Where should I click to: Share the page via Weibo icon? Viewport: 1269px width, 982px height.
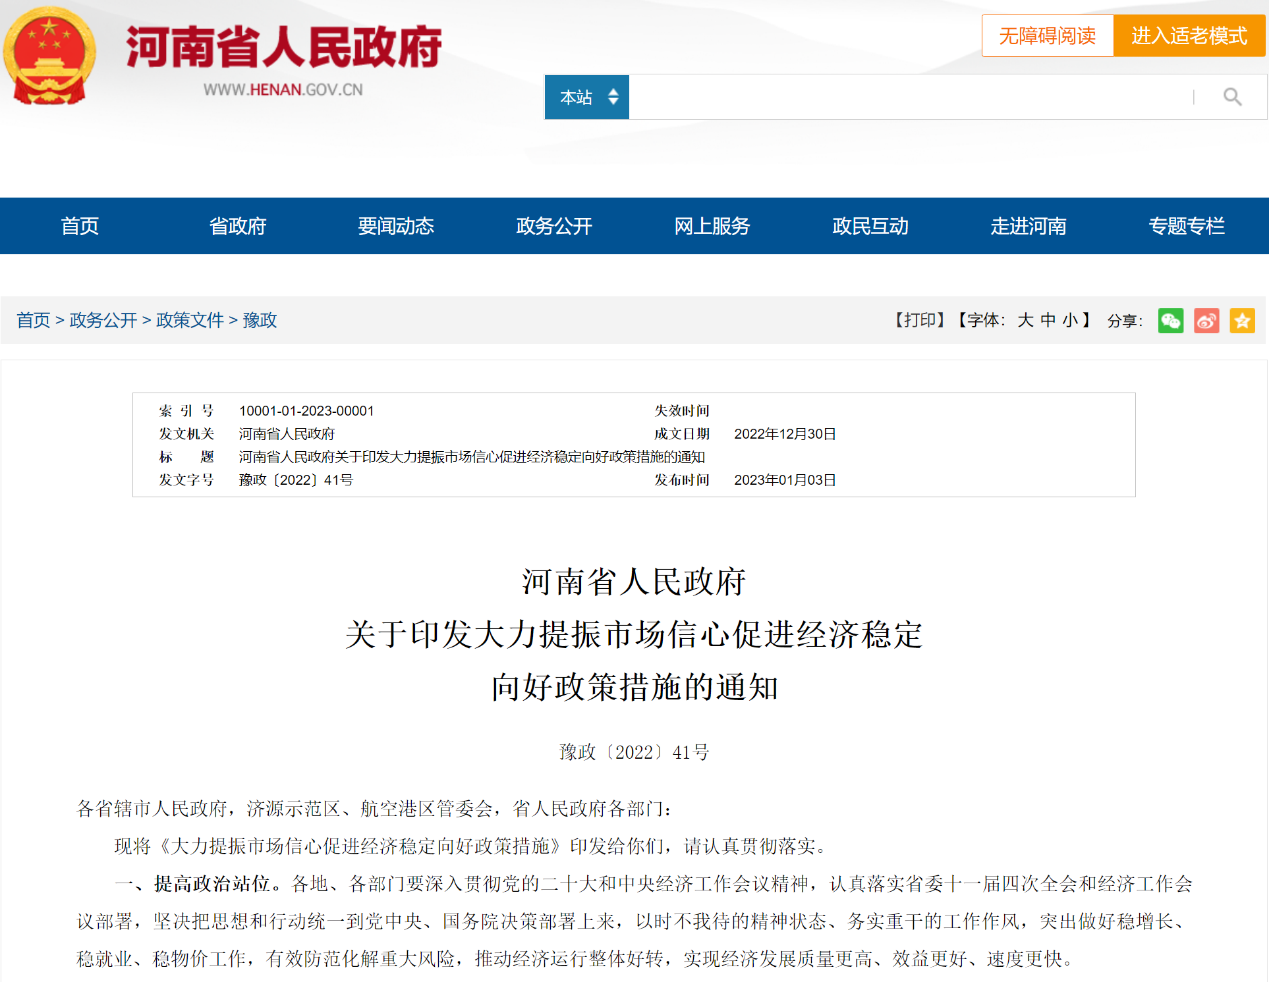pos(1206,321)
